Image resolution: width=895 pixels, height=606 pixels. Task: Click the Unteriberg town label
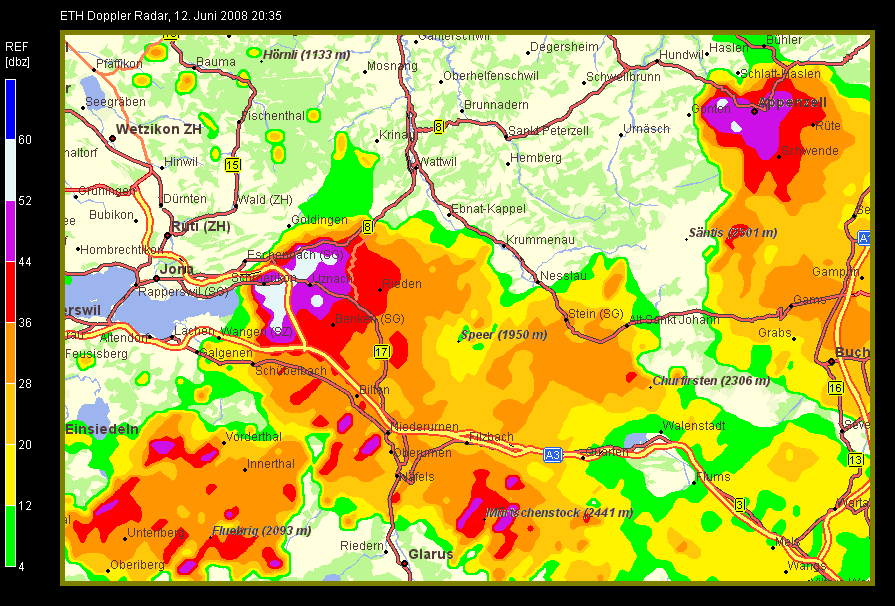click(x=156, y=532)
